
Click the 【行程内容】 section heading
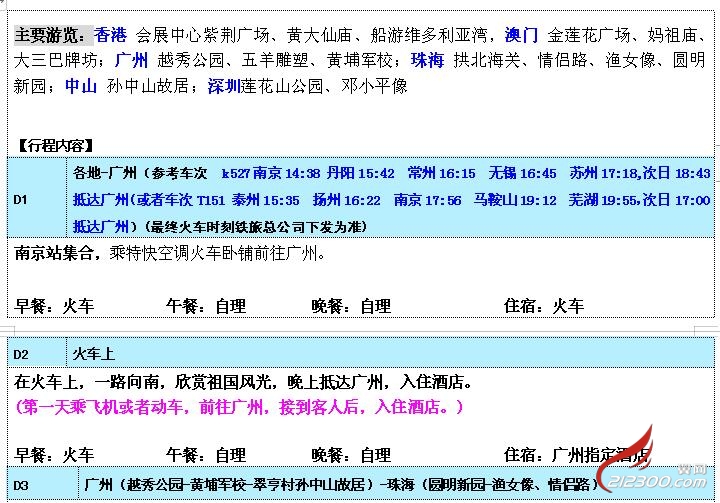pyautogui.click(x=56, y=146)
